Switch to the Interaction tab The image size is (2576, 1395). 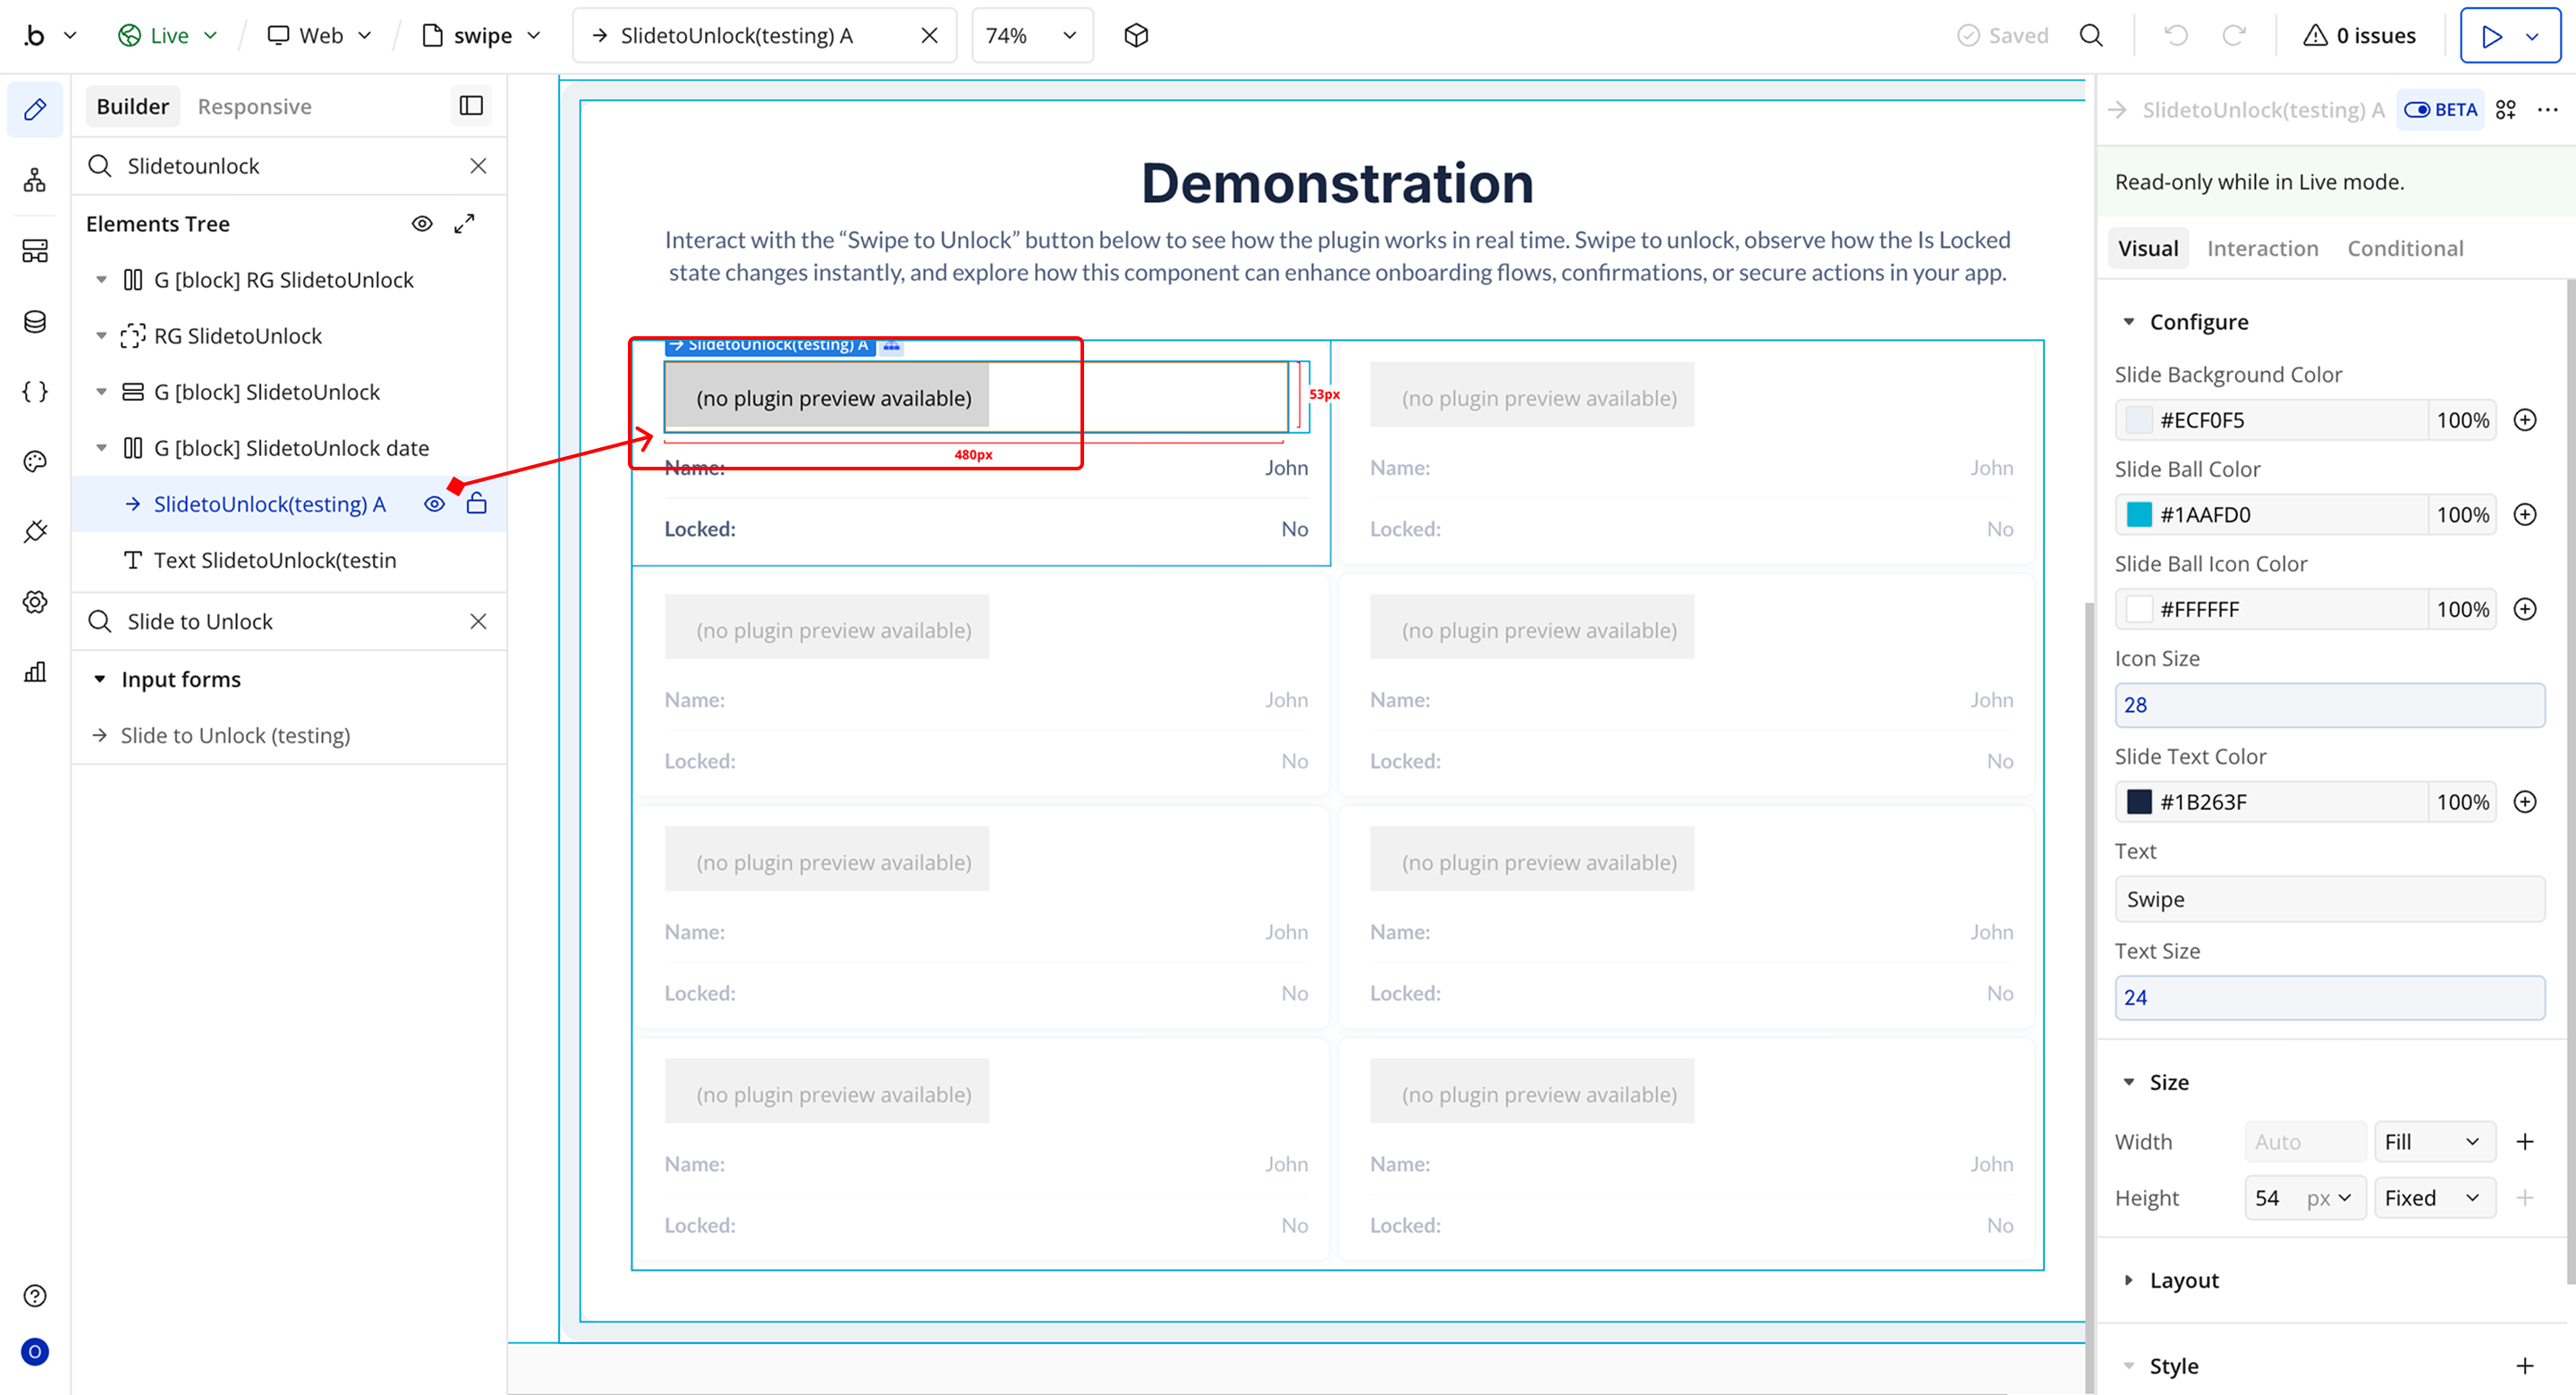click(x=2262, y=248)
